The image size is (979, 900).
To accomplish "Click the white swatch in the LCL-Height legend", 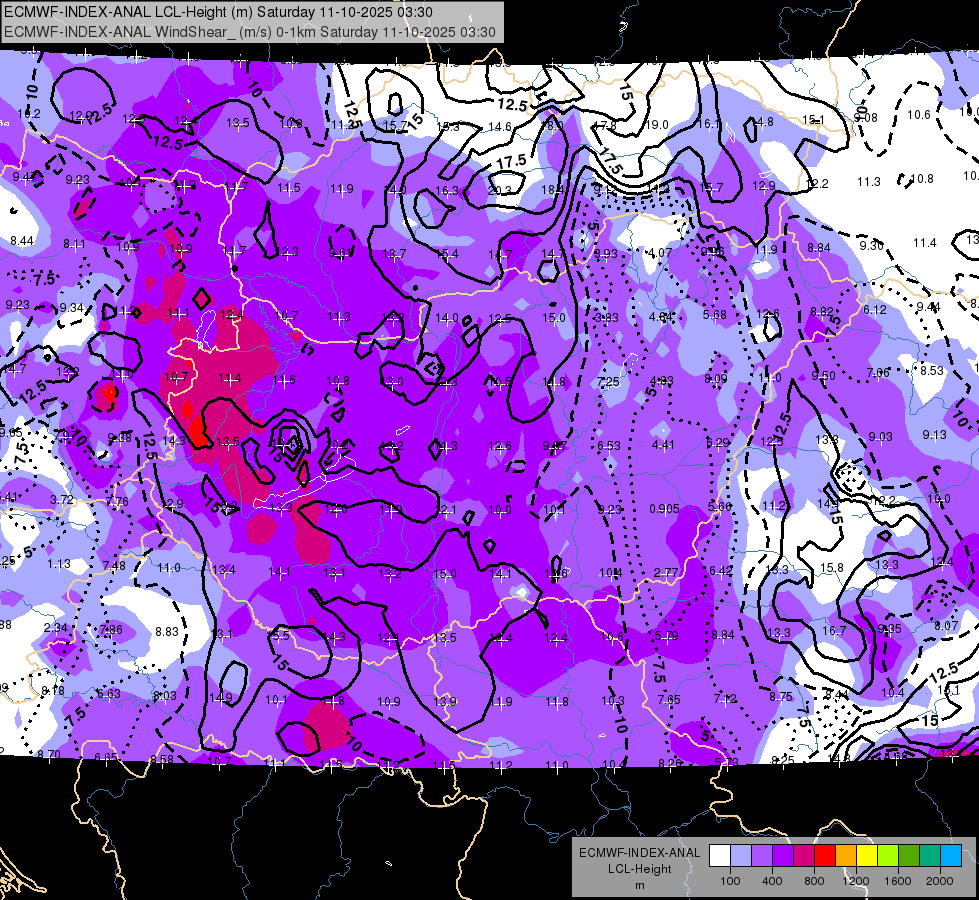I will coord(720,855).
